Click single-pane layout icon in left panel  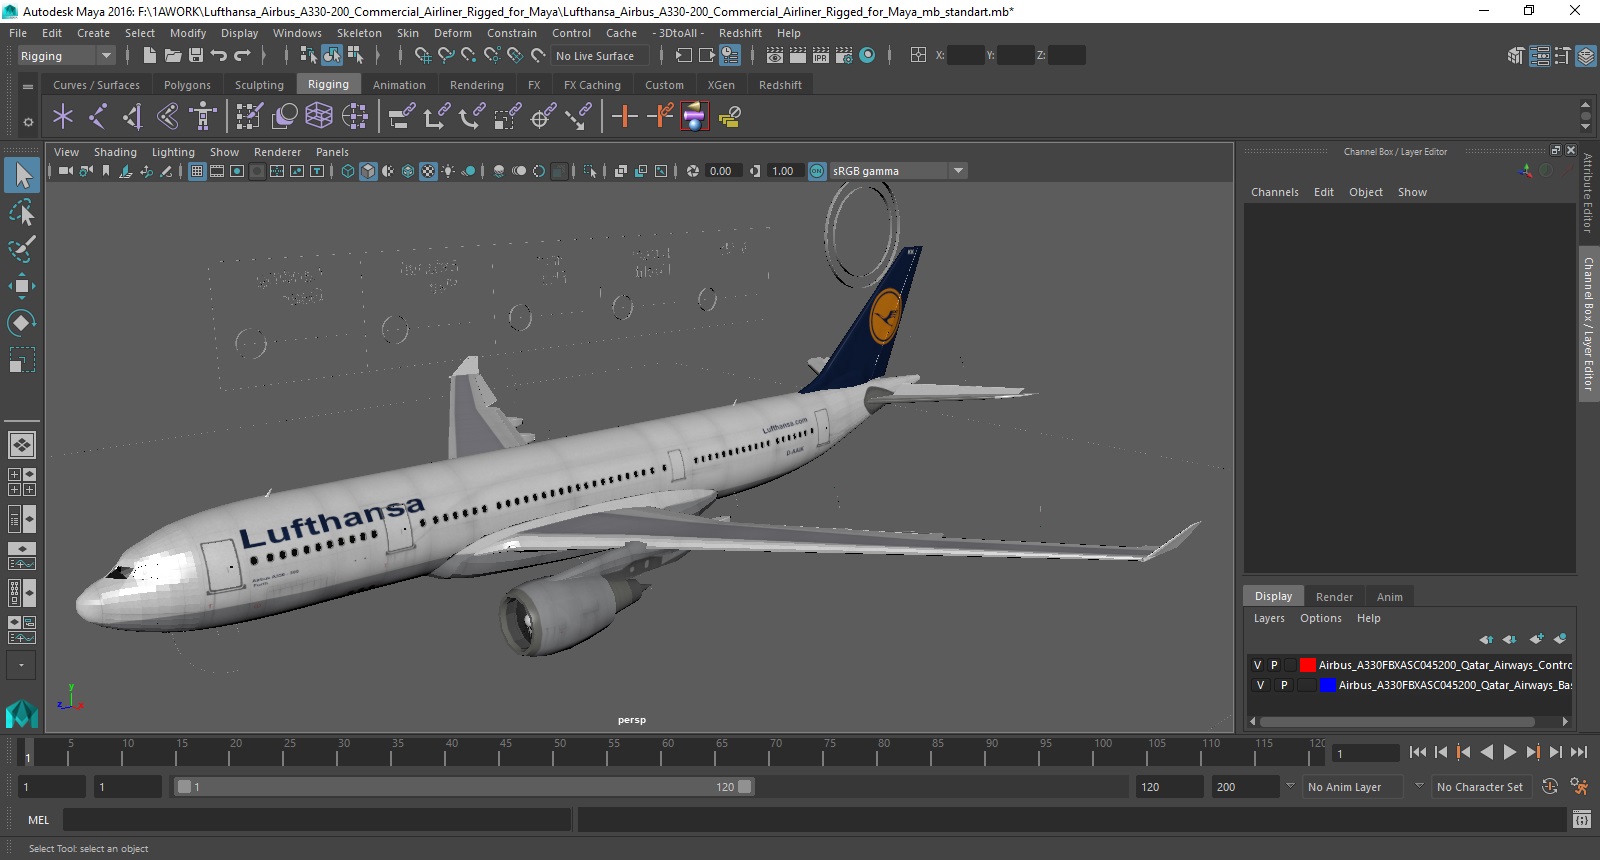[x=22, y=444]
